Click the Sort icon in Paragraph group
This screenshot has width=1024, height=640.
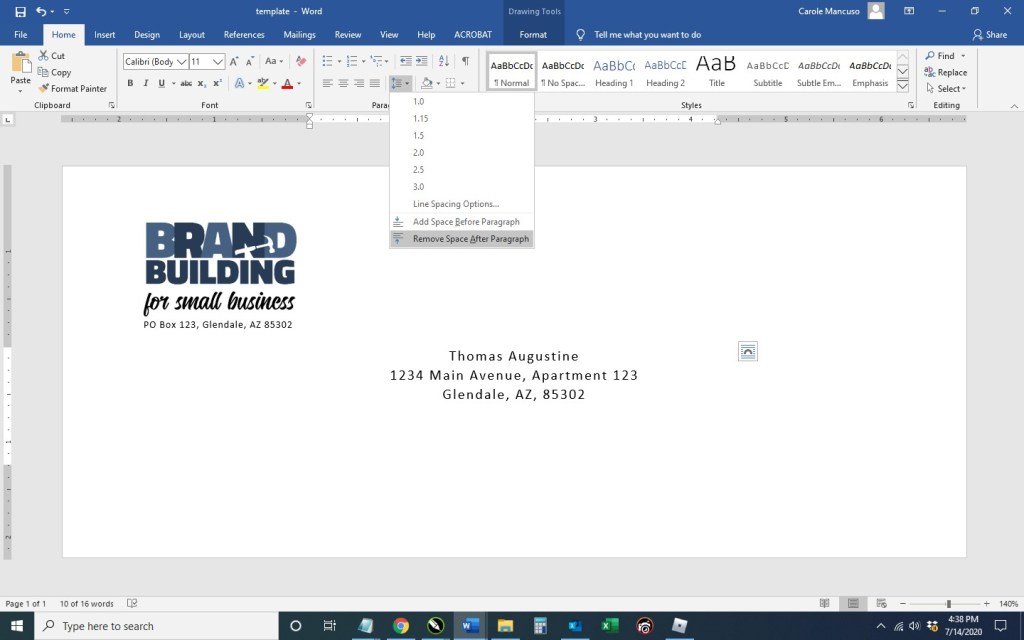[x=444, y=62]
